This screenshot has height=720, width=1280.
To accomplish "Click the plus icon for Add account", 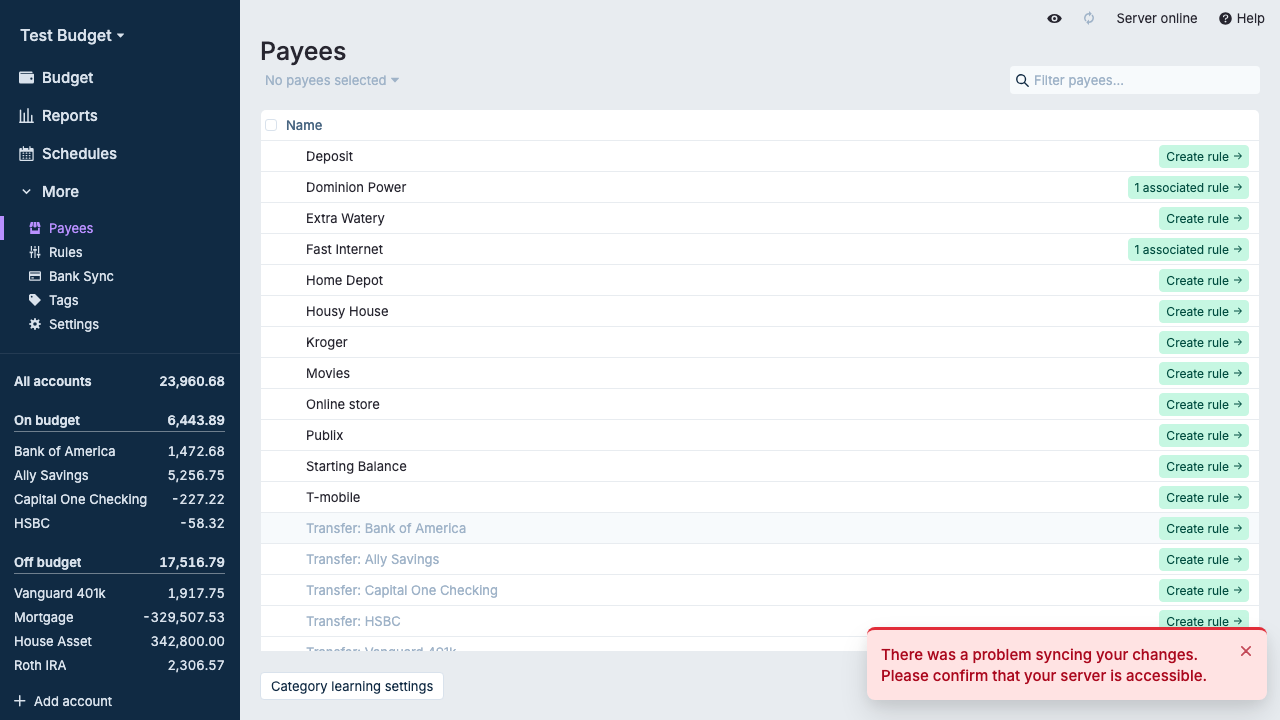I will tap(20, 701).
